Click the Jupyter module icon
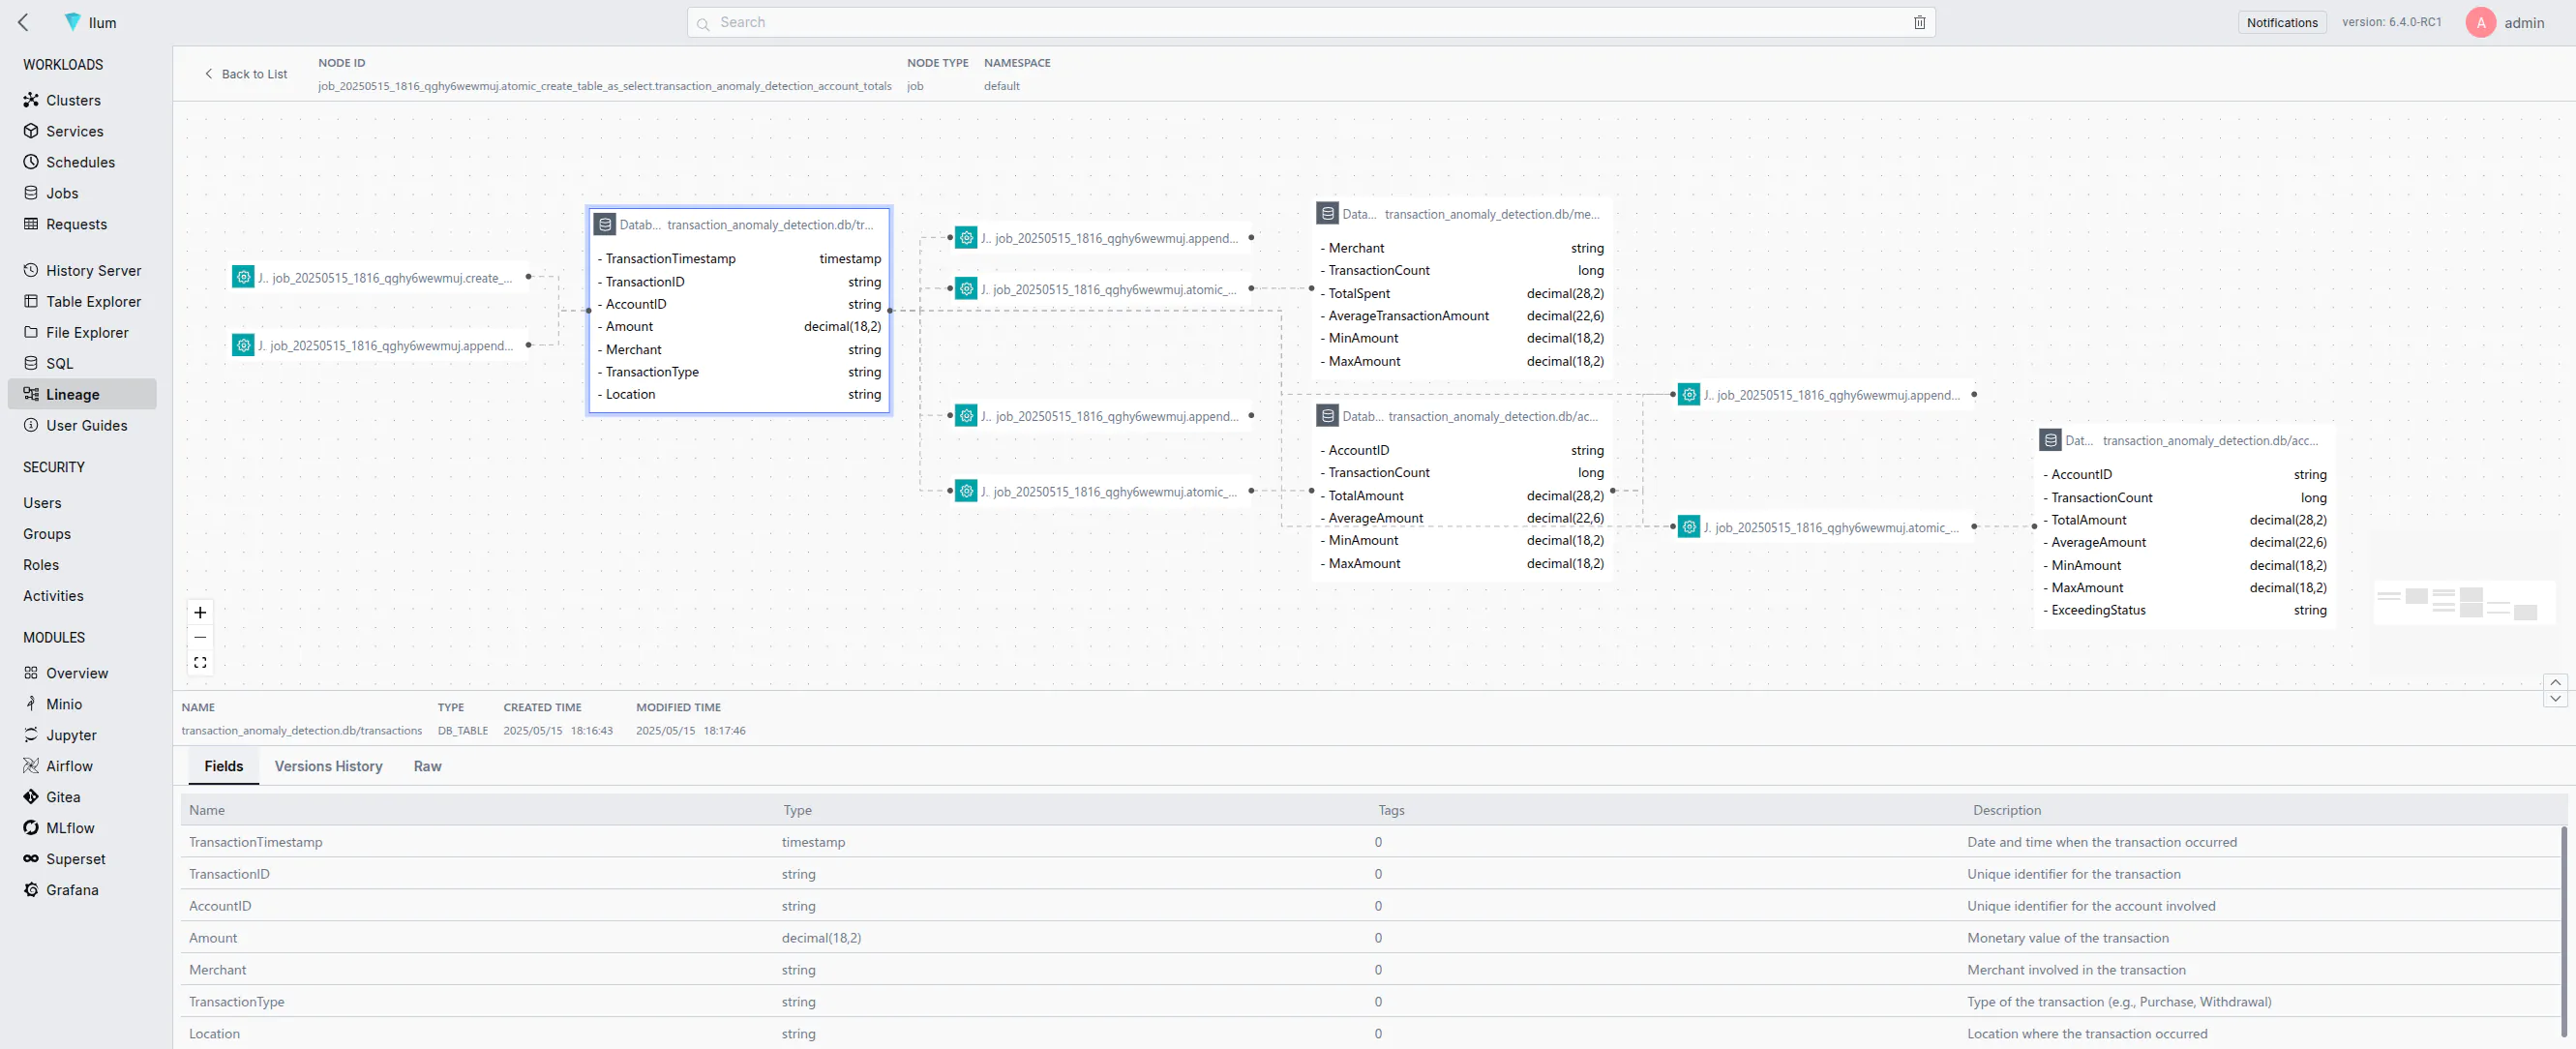 click(x=31, y=735)
